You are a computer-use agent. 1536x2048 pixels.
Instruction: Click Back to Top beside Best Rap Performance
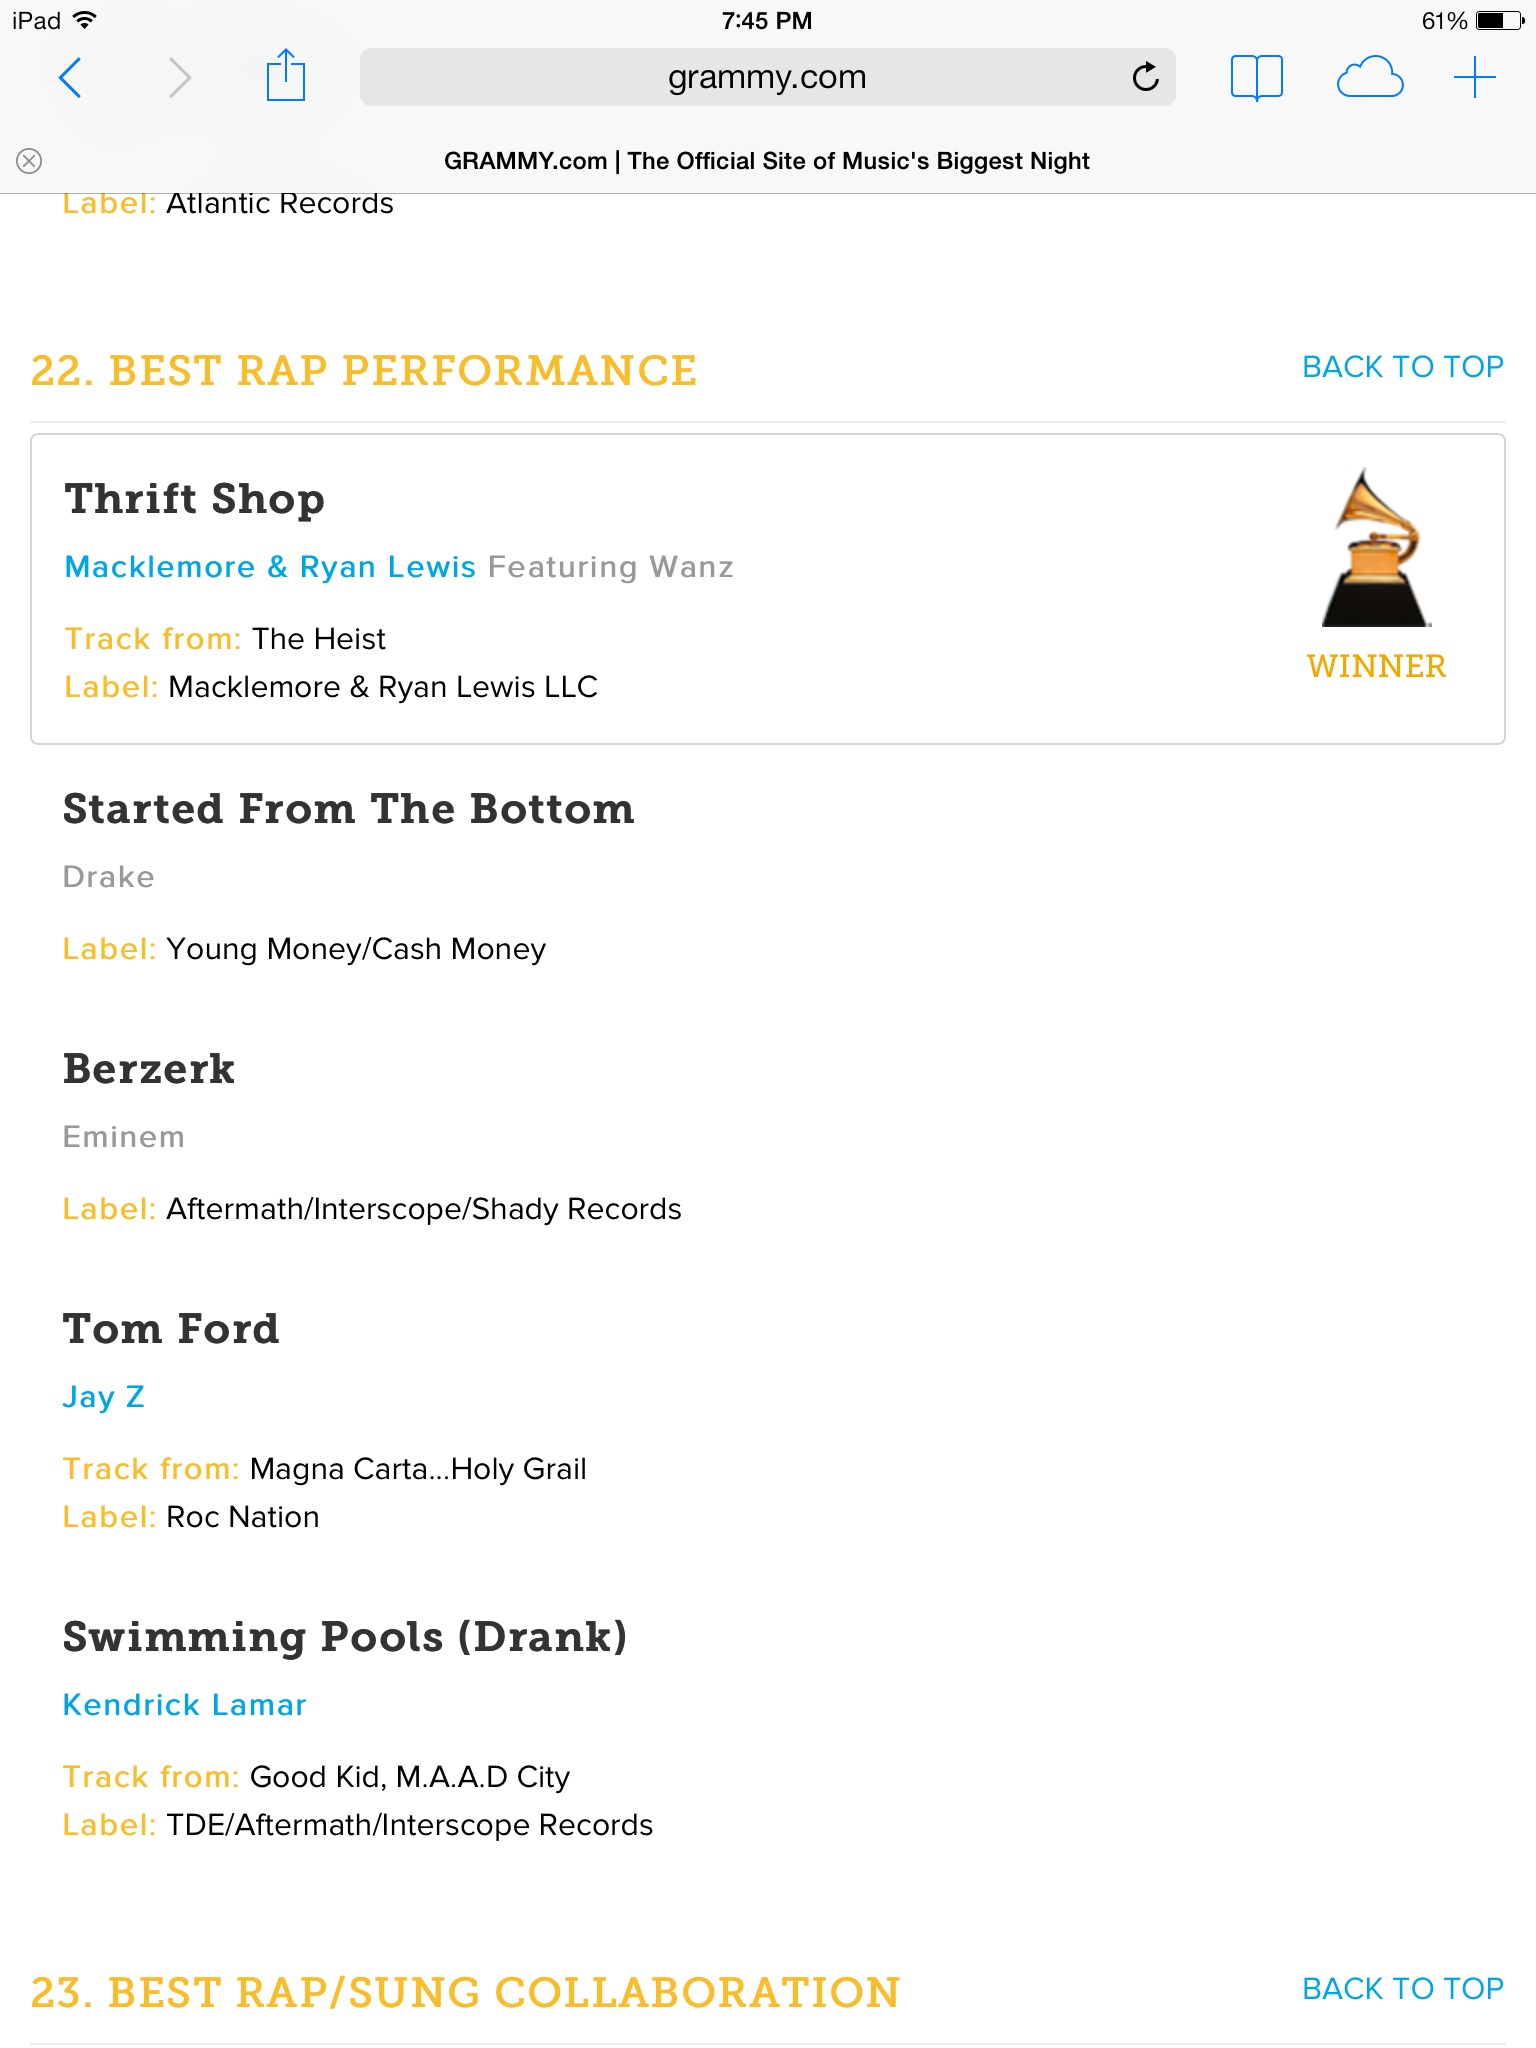[1402, 367]
